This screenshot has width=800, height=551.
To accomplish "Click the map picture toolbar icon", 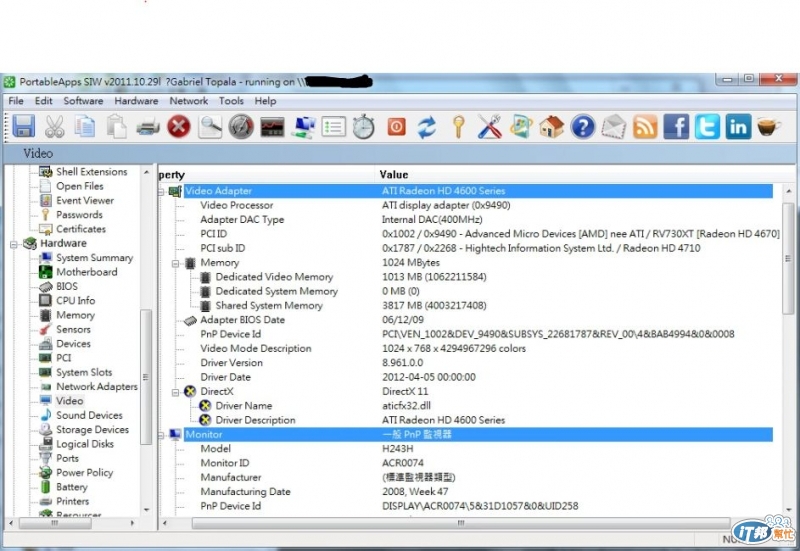I will pyautogui.click(x=520, y=126).
